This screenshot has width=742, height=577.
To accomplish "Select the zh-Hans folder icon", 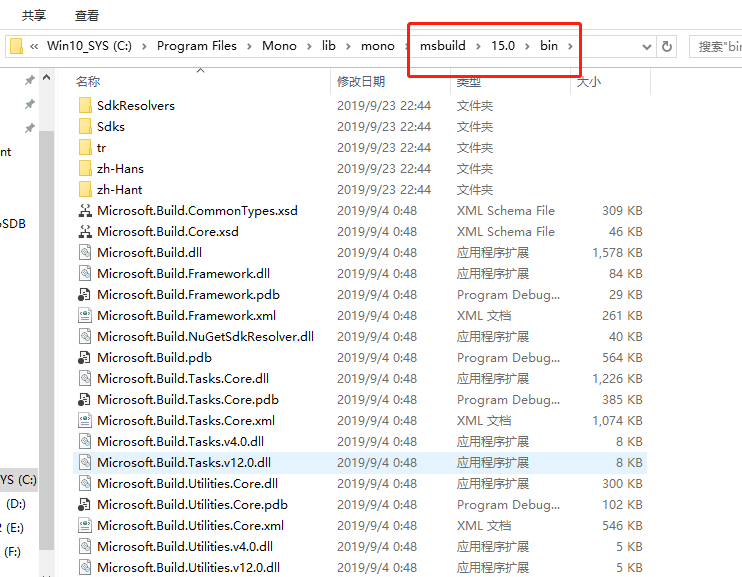I will tap(85, 169).
